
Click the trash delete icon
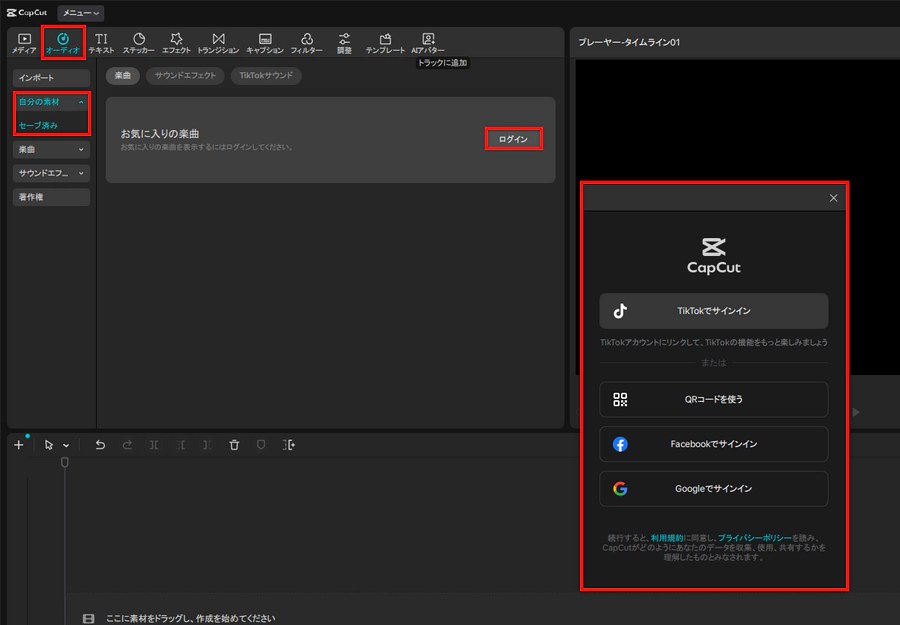pyautogui.click(x=234, y=445)
